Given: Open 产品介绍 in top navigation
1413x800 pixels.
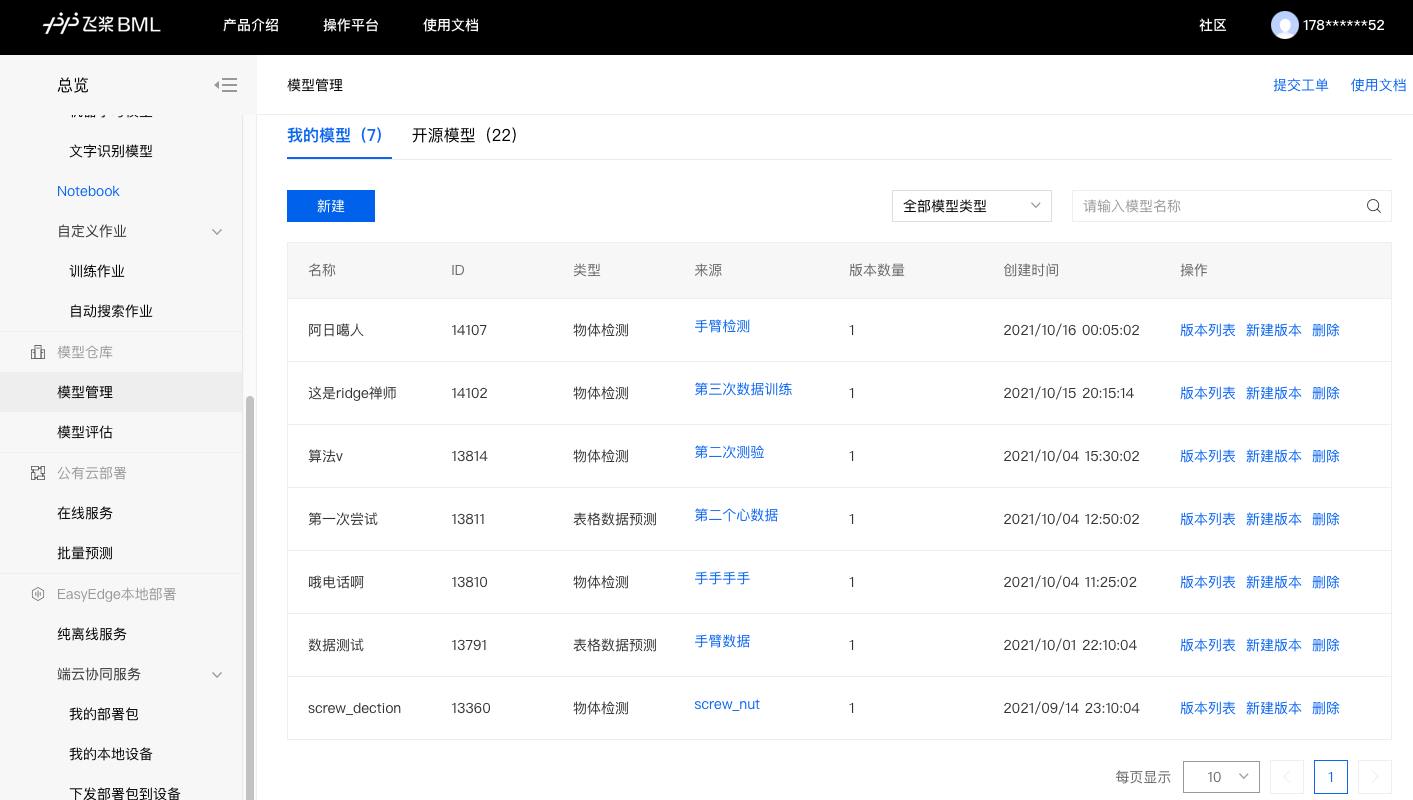Looking at the screenshot, I should coord(251,25).
